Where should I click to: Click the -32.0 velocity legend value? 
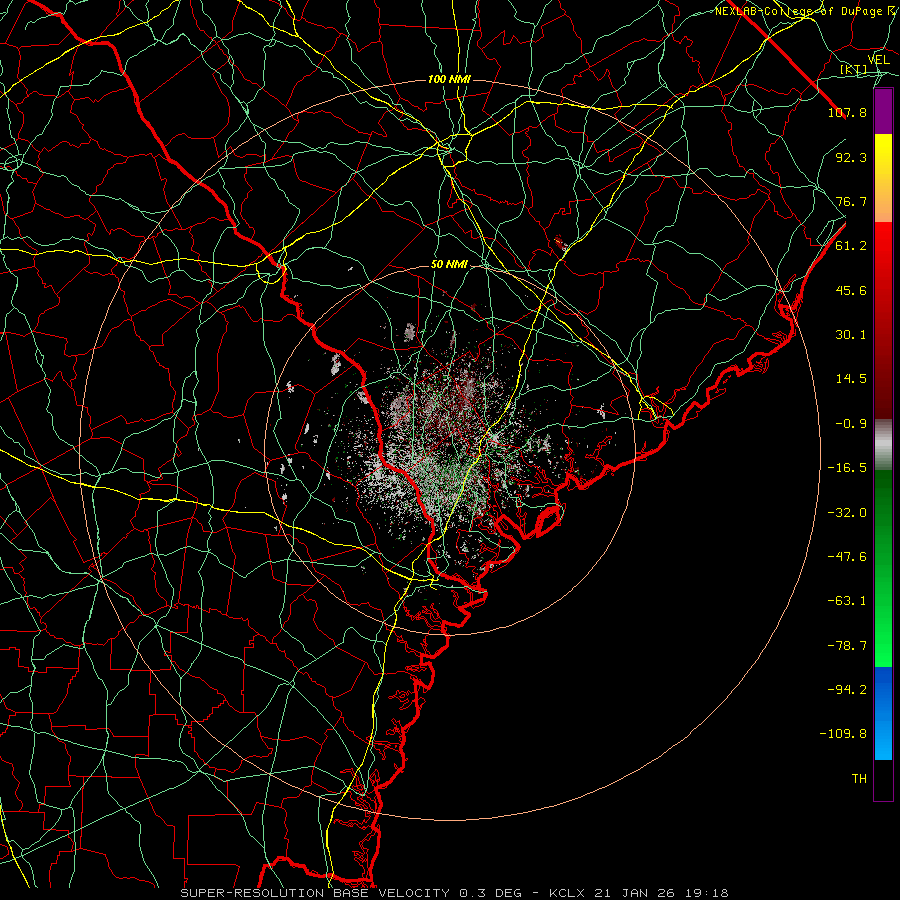click(x=847, y=513)
